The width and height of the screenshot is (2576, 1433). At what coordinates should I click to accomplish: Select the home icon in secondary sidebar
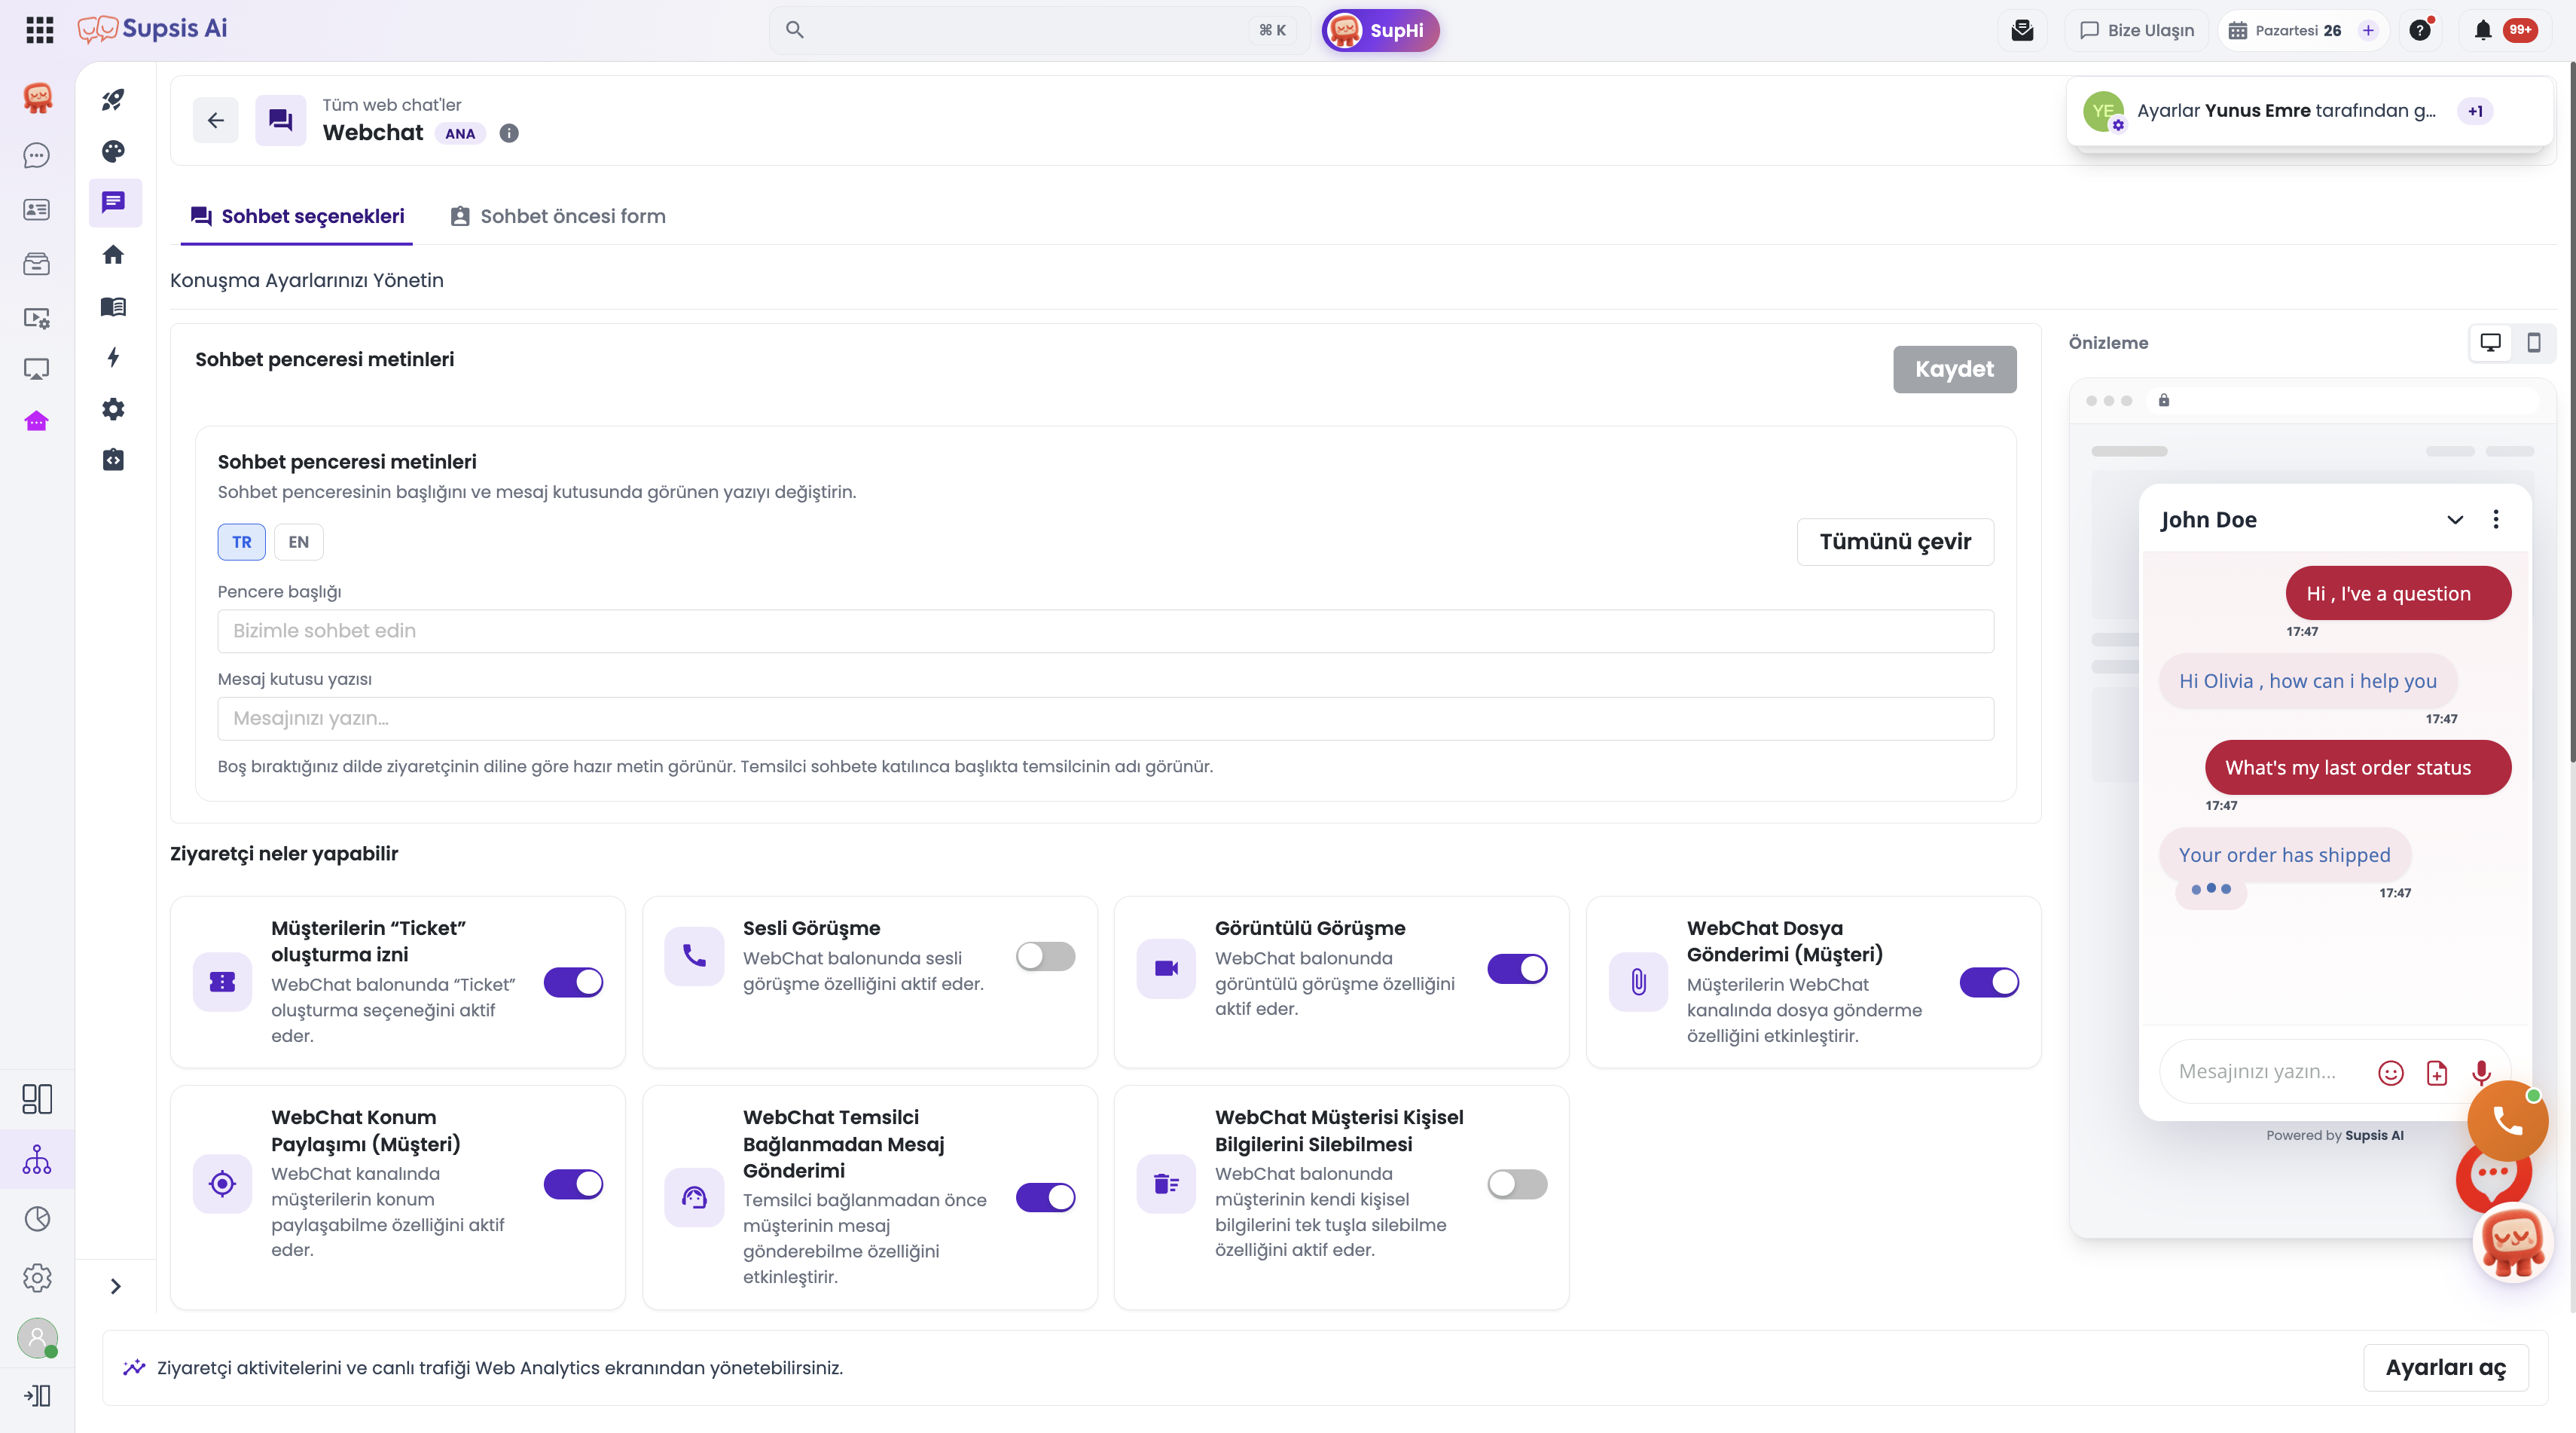[113, 255]
